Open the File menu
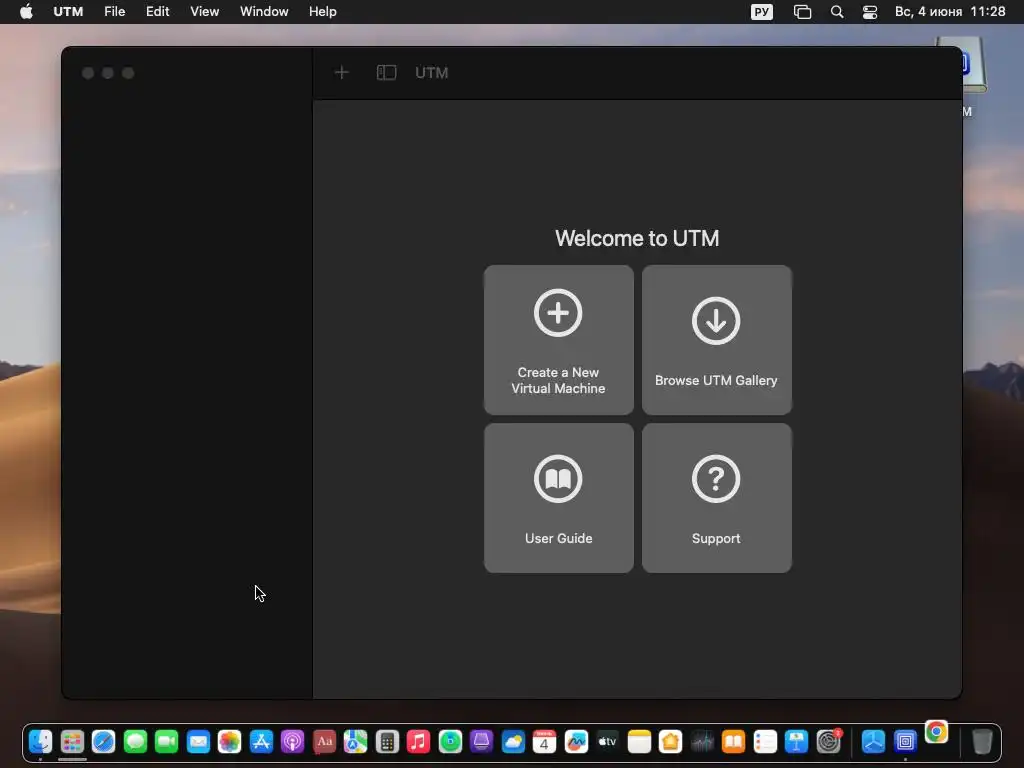 tap(114, 12)
